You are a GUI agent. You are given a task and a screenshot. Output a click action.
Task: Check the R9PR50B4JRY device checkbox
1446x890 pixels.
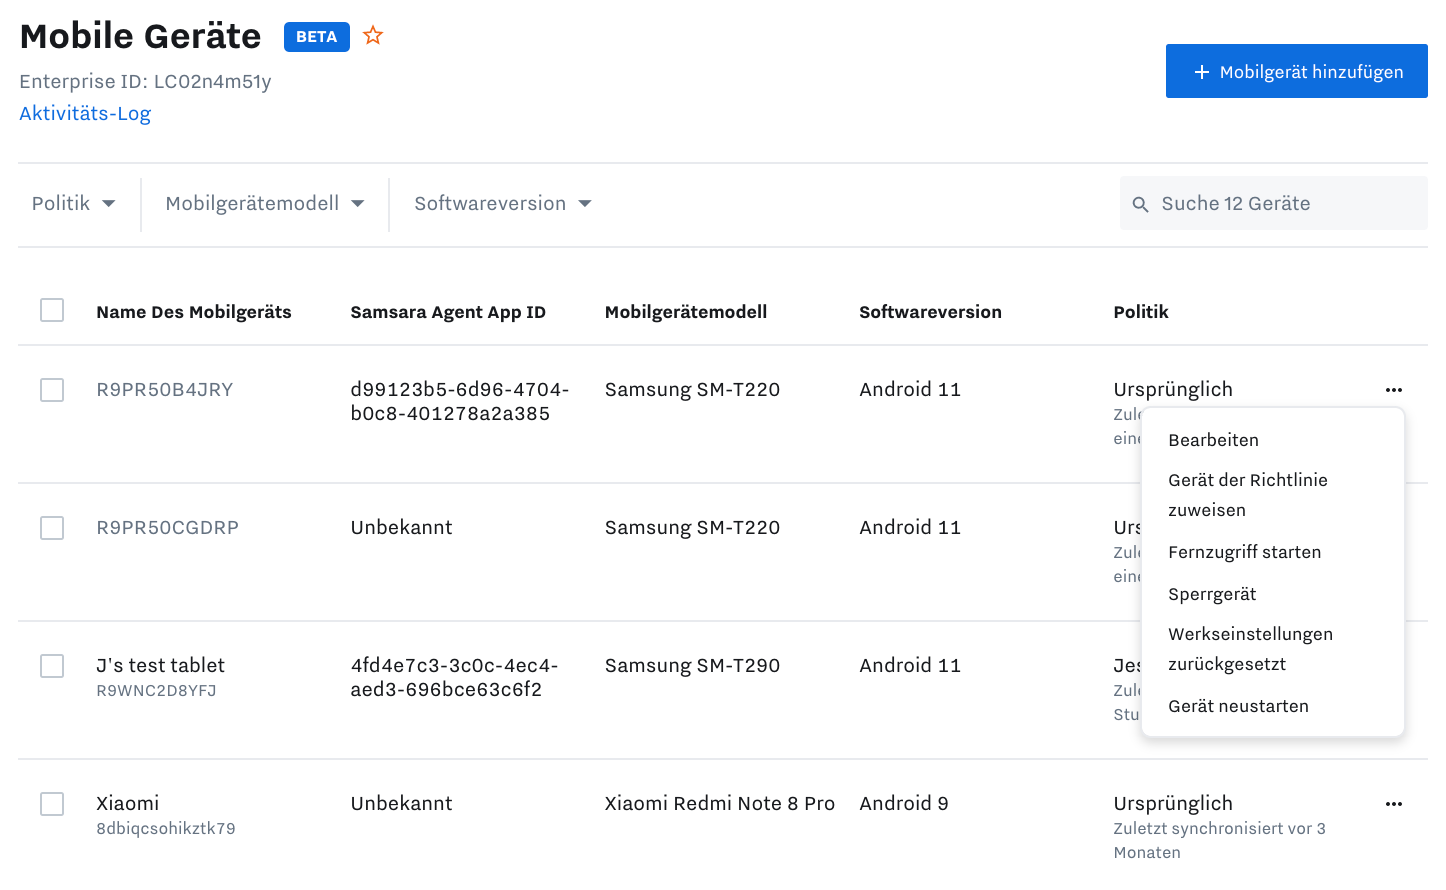52,390
